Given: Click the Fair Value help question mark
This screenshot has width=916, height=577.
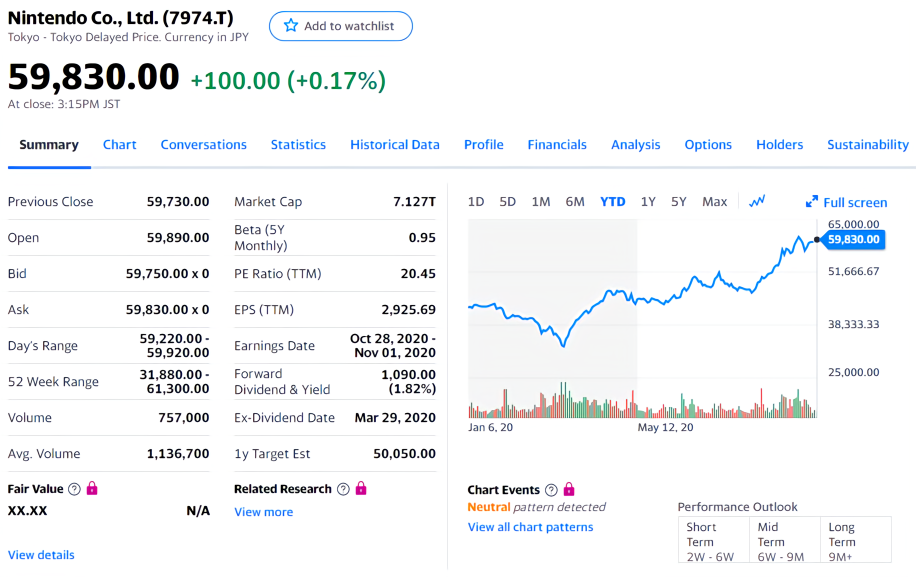Looking at the screenshot, I should click(74, 489).
